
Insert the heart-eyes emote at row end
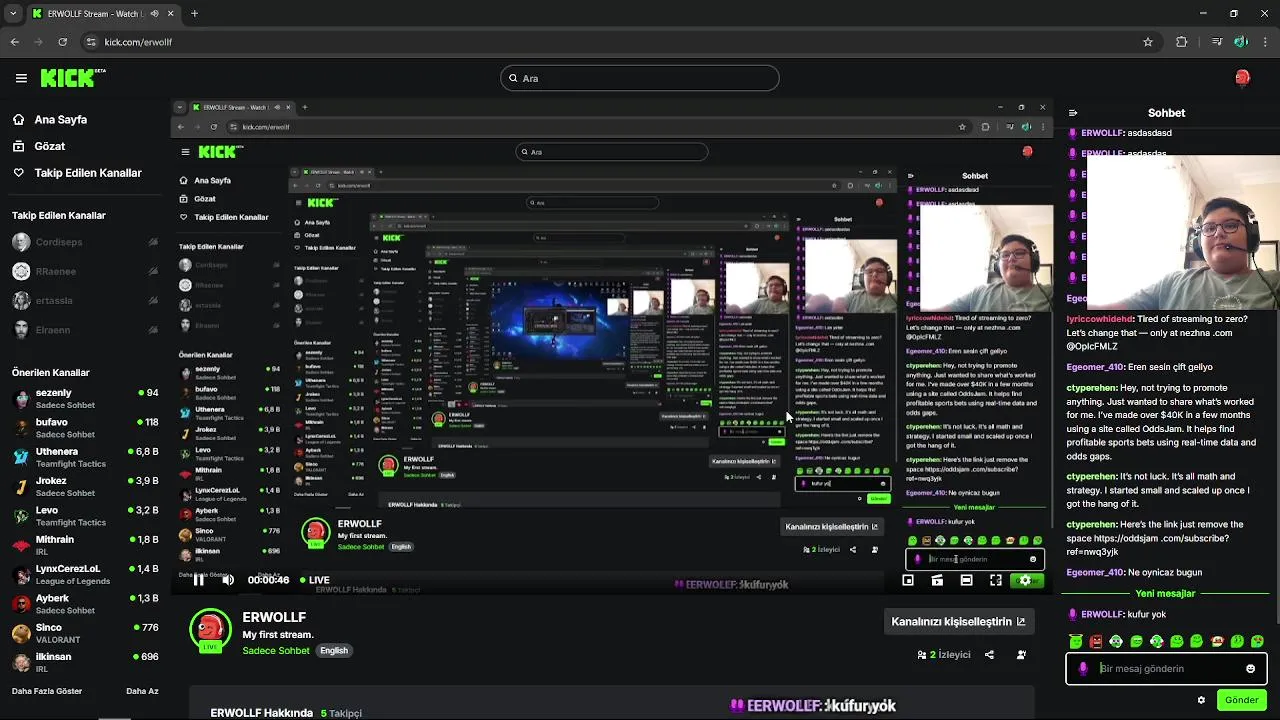1257,641
